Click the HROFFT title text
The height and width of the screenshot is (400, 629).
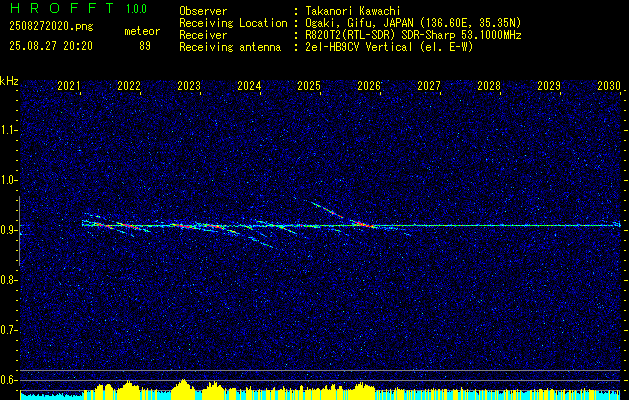62,8
